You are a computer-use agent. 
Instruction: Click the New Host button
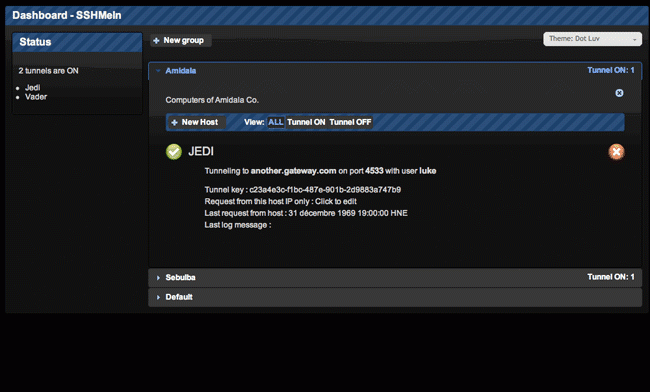(196, 122)
